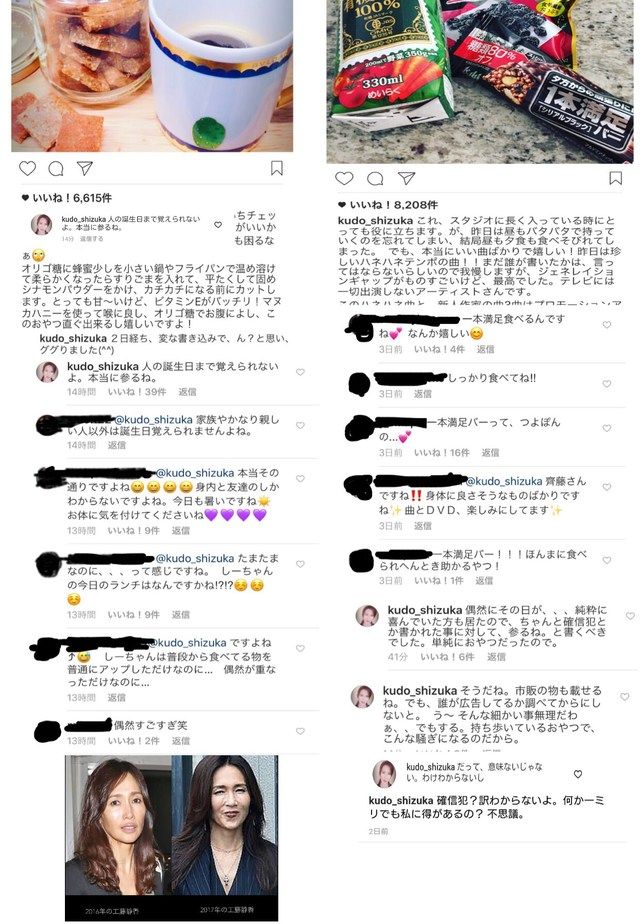Like the left post with heart icon
The width and height of the screenshot is (640, 924).
point(28,169)
